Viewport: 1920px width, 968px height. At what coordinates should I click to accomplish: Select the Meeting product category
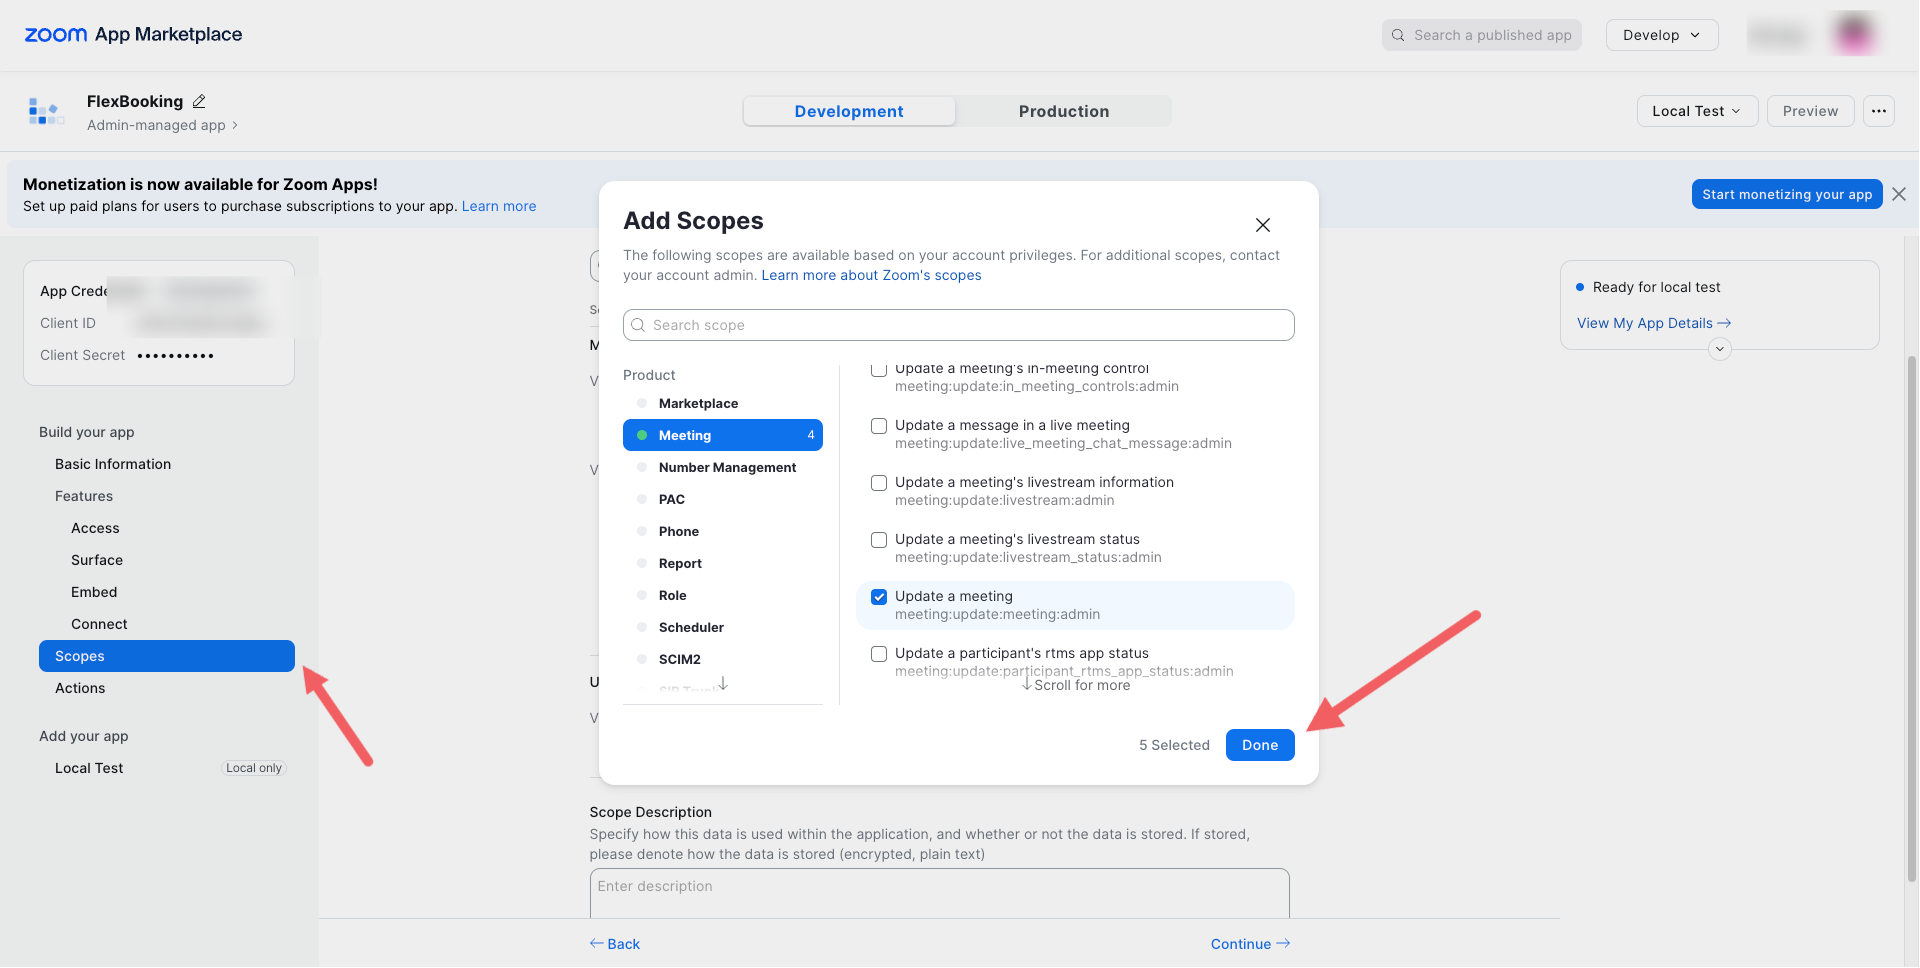click(722, 435)
